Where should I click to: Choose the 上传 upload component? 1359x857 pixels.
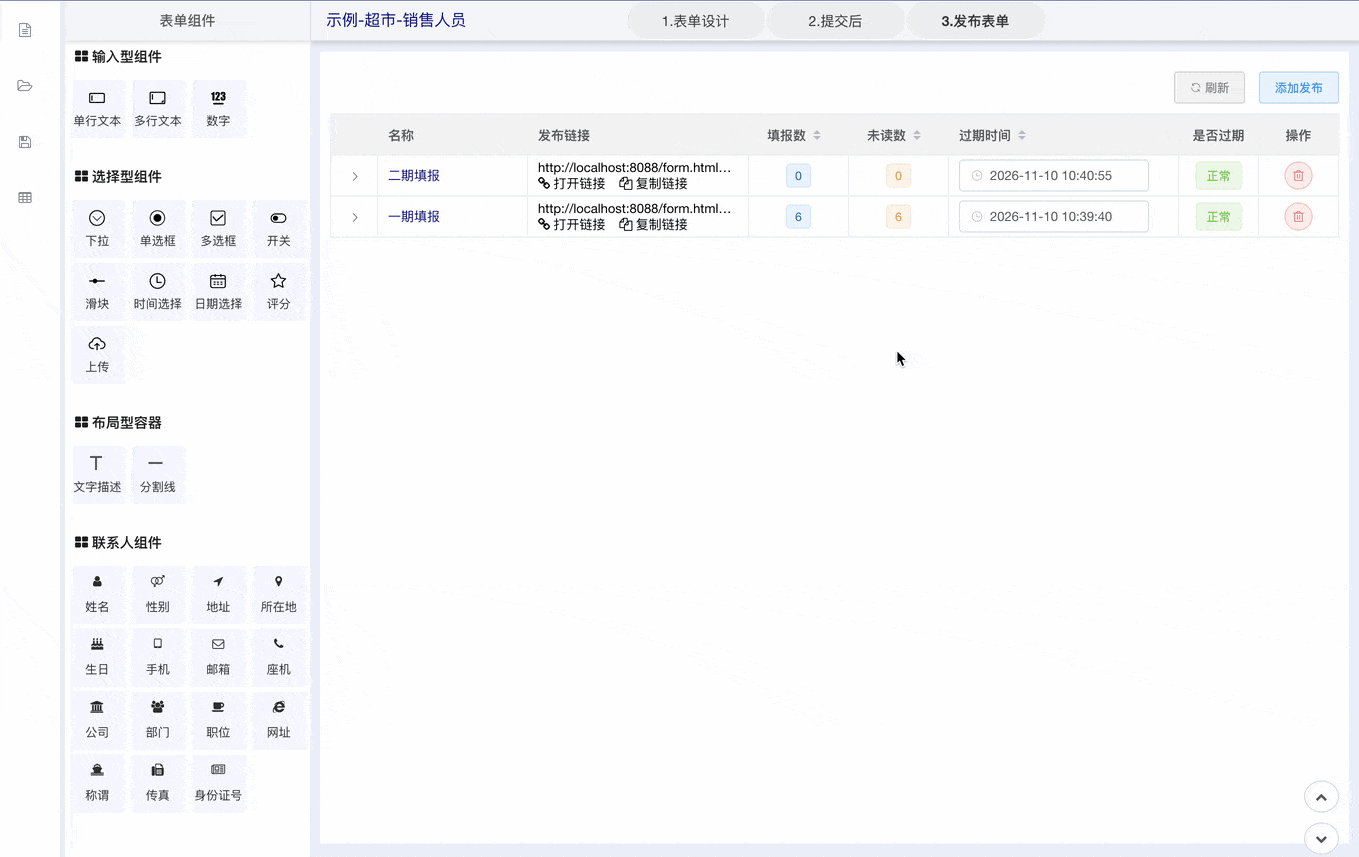(97, 354)
